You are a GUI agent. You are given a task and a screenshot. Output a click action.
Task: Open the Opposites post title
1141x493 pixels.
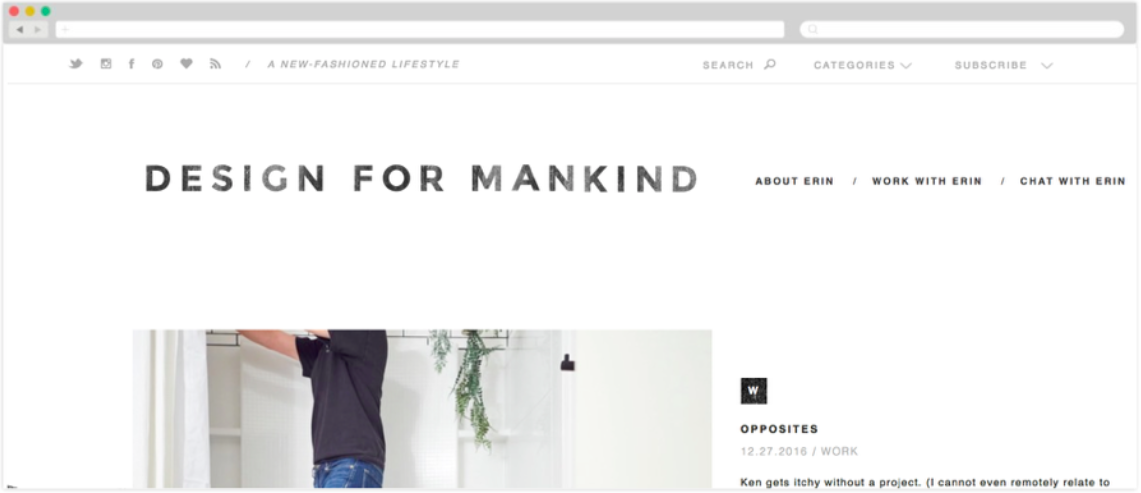(779, 429)
